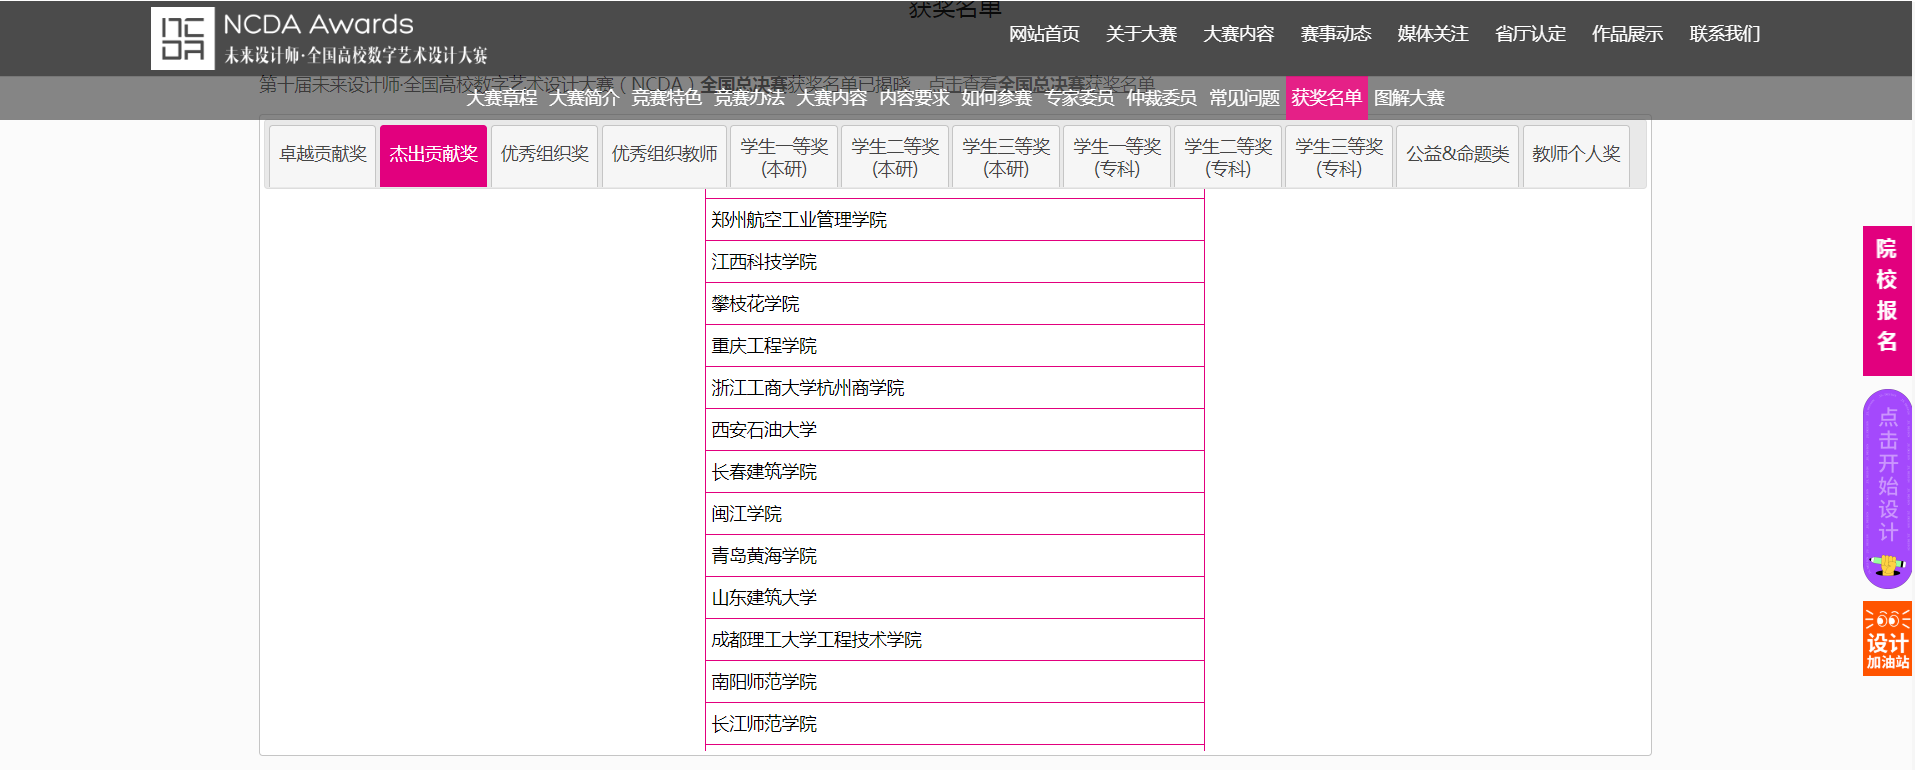
Task: Open the 关于大赛 menu
Action: tap(1141, 34)
